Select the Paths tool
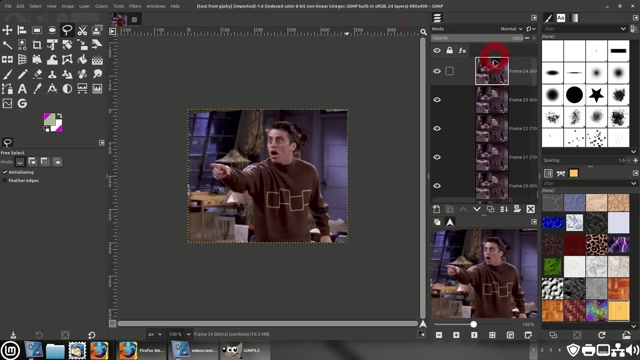The height and width of the screenshot is (360, 640). pyautogui.click(x=7, y=89)
